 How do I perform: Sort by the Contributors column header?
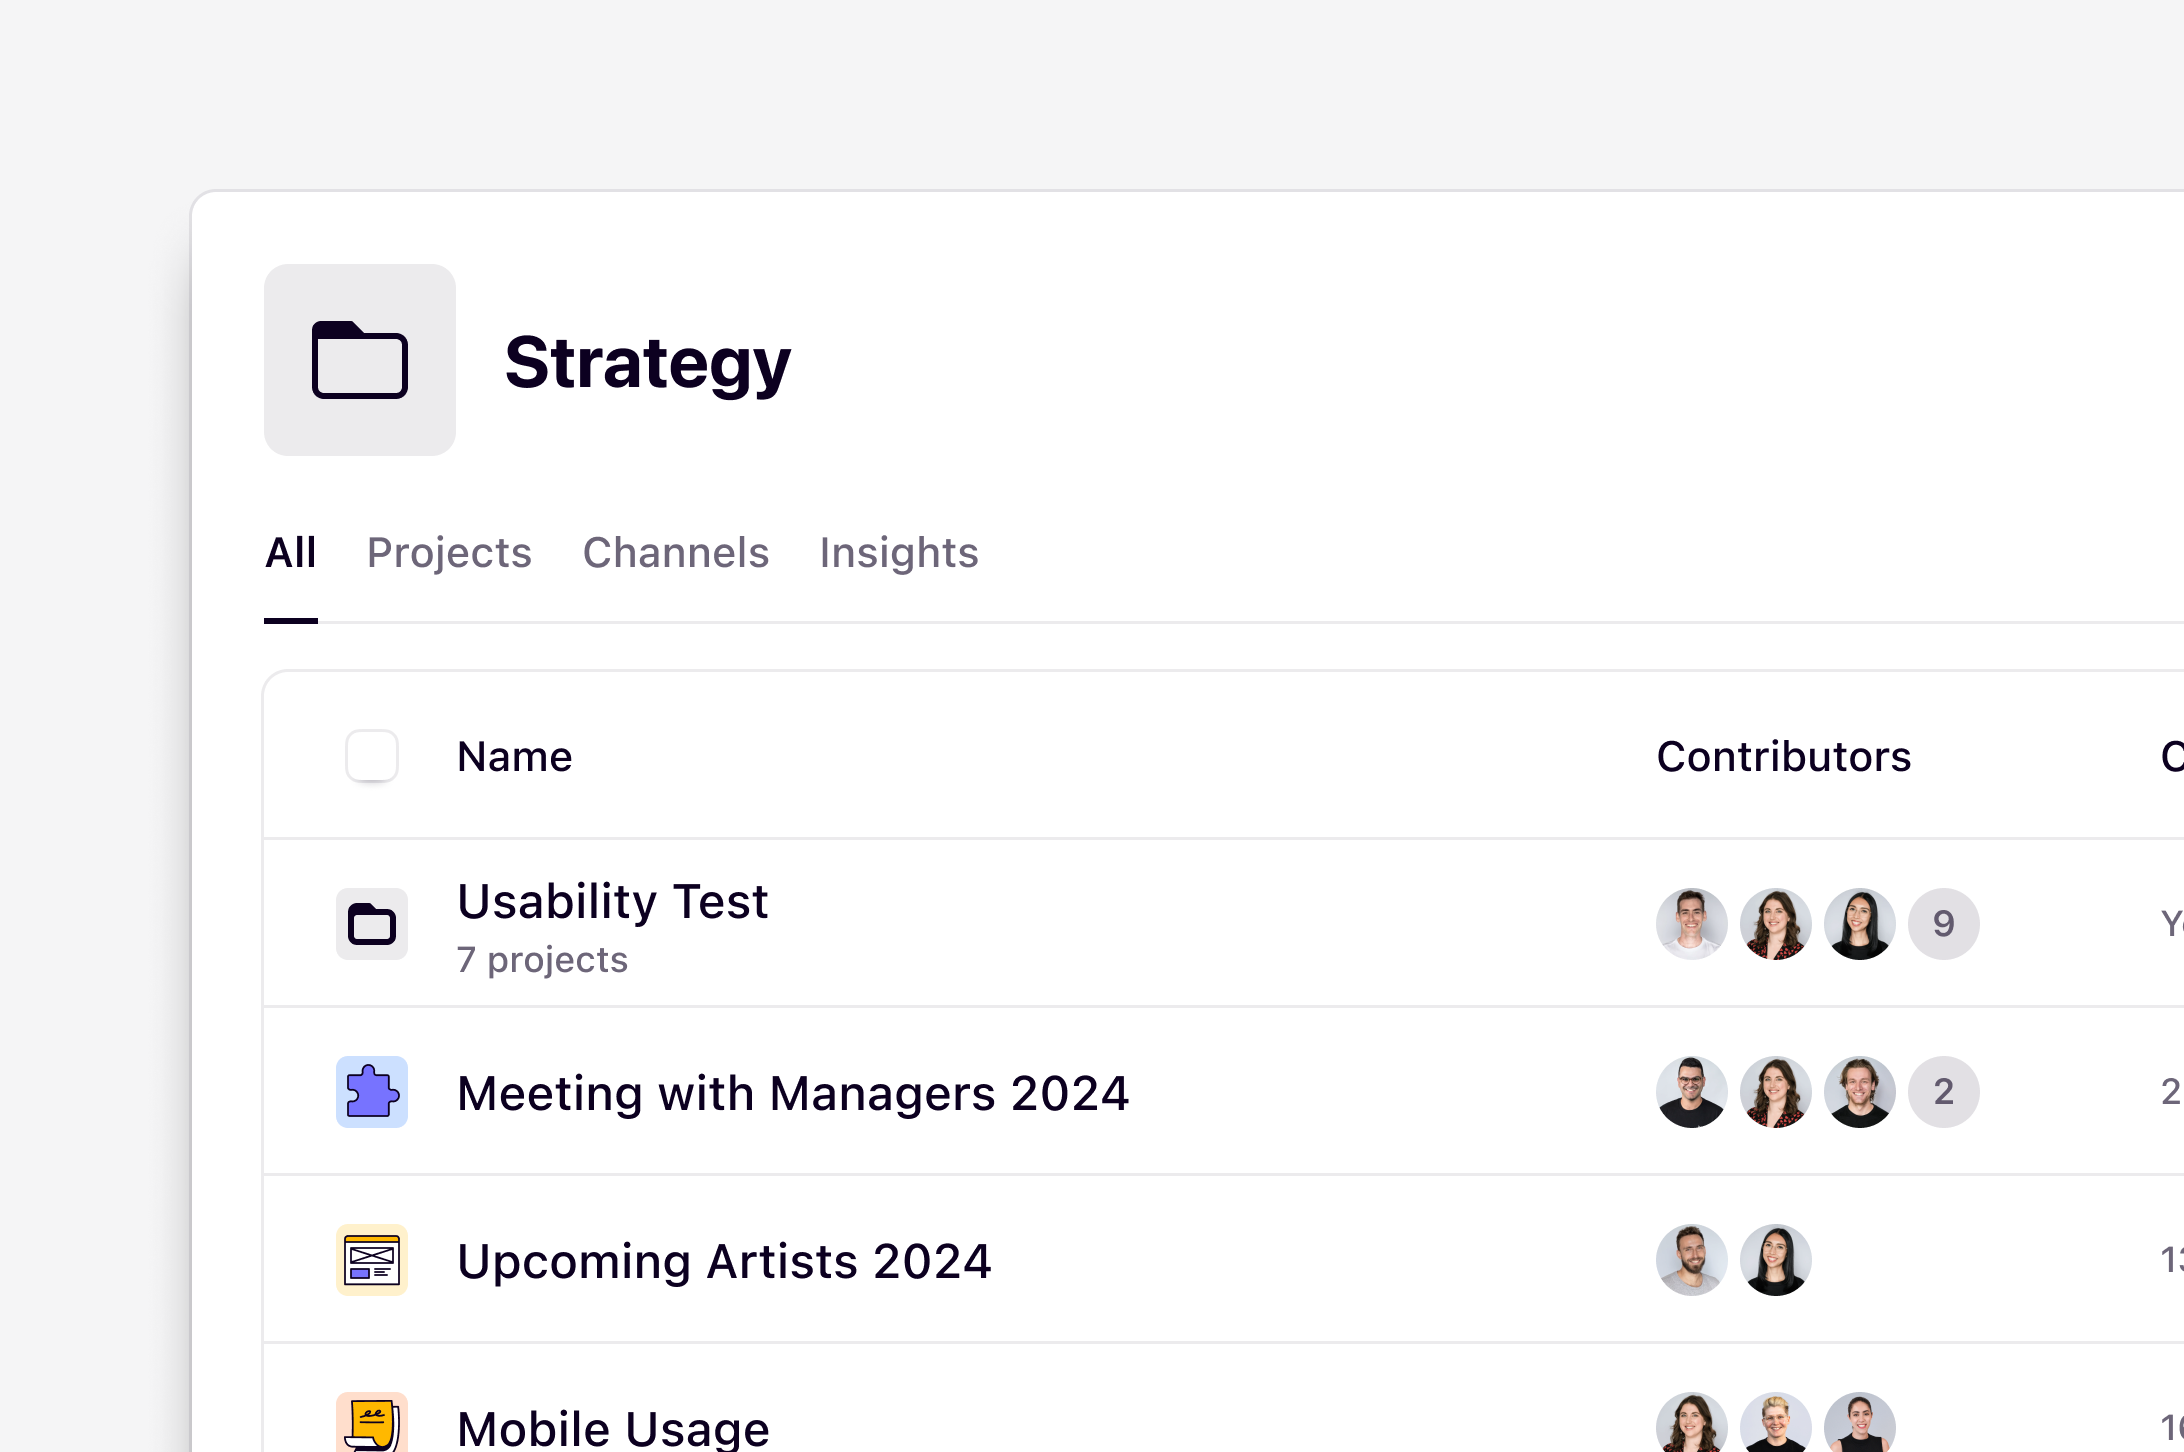[1784, 757]
